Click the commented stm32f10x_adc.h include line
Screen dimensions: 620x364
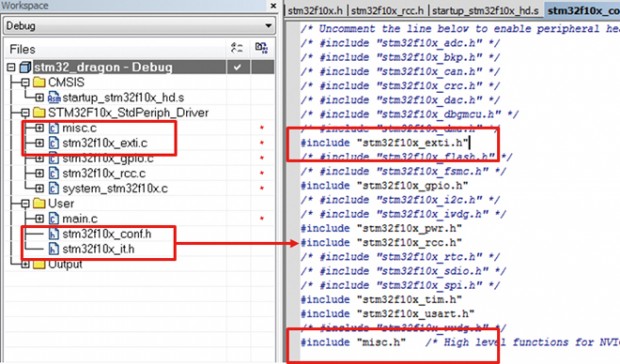point(400,43)
